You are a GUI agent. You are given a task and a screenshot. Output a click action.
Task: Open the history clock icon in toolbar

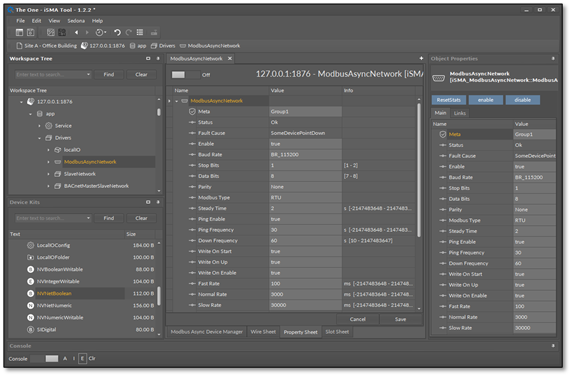100,32
